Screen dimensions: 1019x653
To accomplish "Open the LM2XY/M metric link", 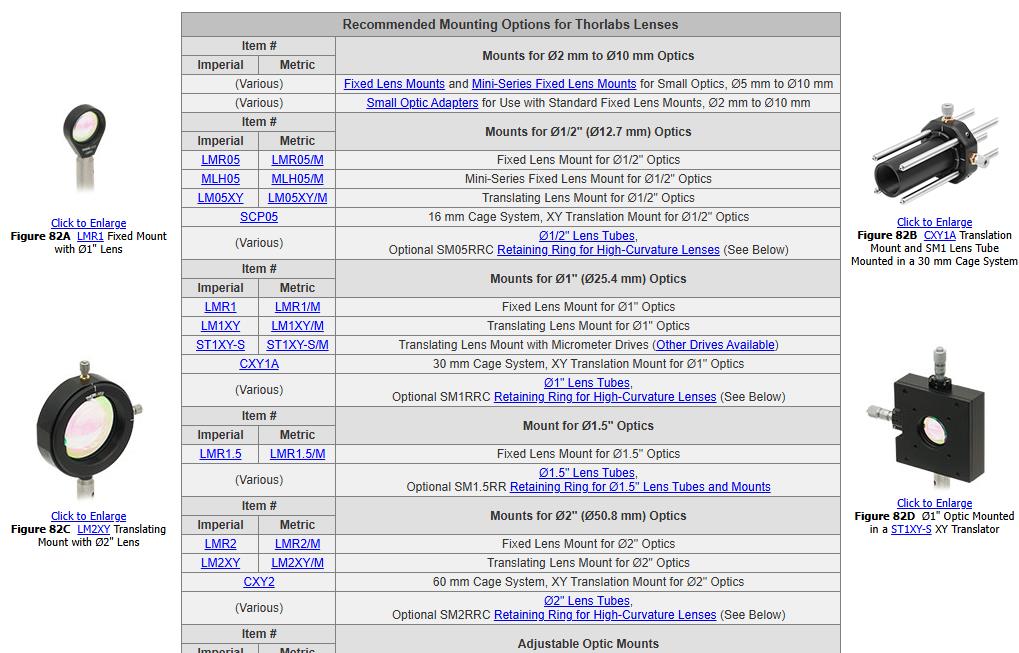I will click(x=298, y=563).
